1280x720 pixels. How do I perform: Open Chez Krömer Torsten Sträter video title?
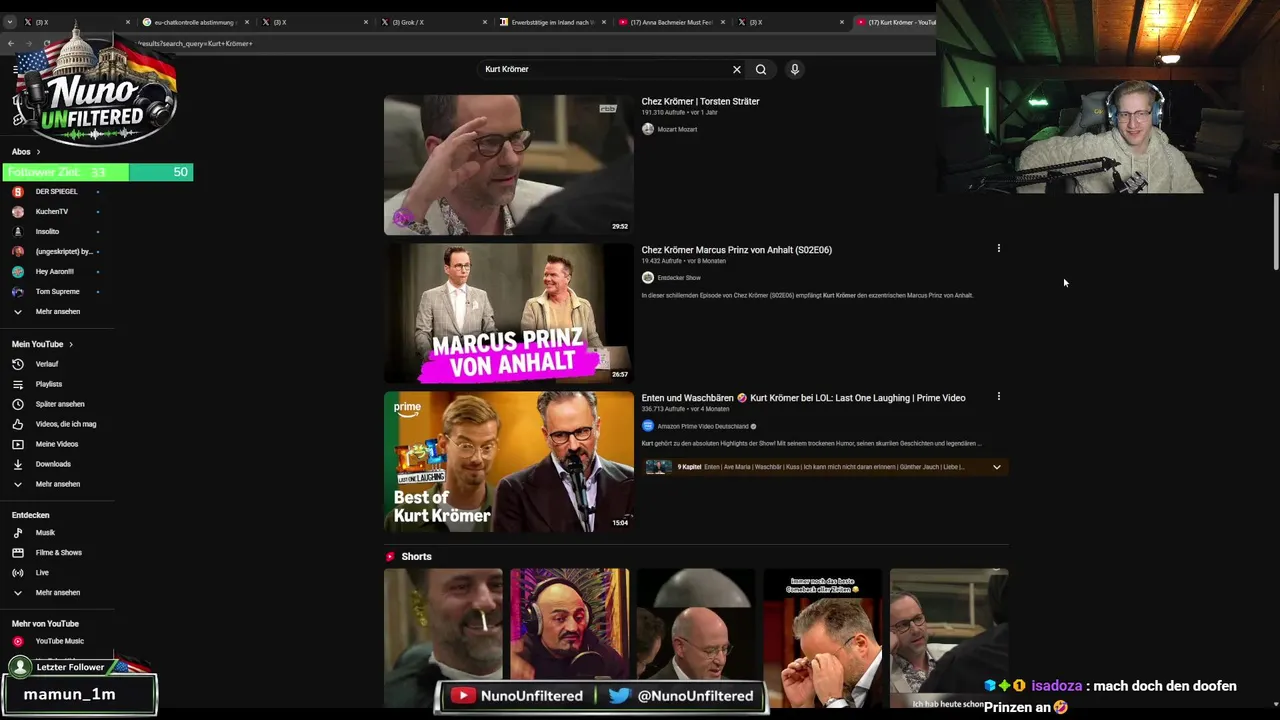click(700, 102)
